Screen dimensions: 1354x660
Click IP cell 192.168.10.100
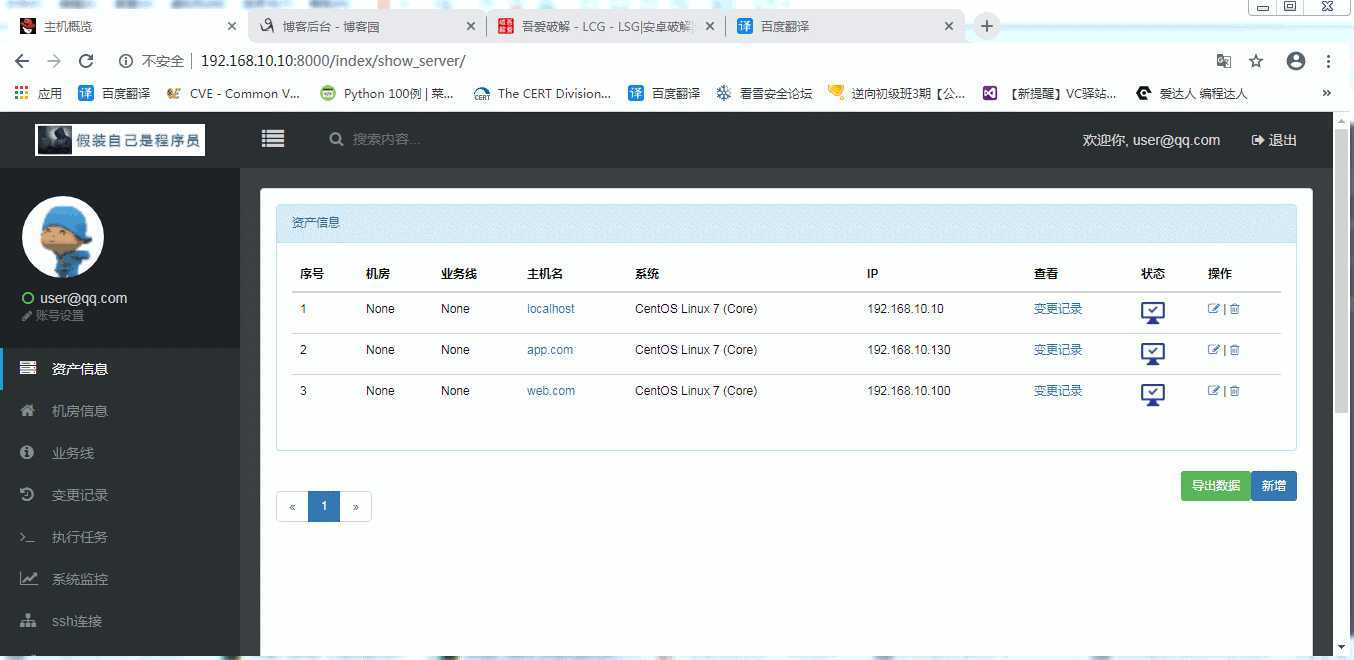pyautogui.click(x=909, y=391)
